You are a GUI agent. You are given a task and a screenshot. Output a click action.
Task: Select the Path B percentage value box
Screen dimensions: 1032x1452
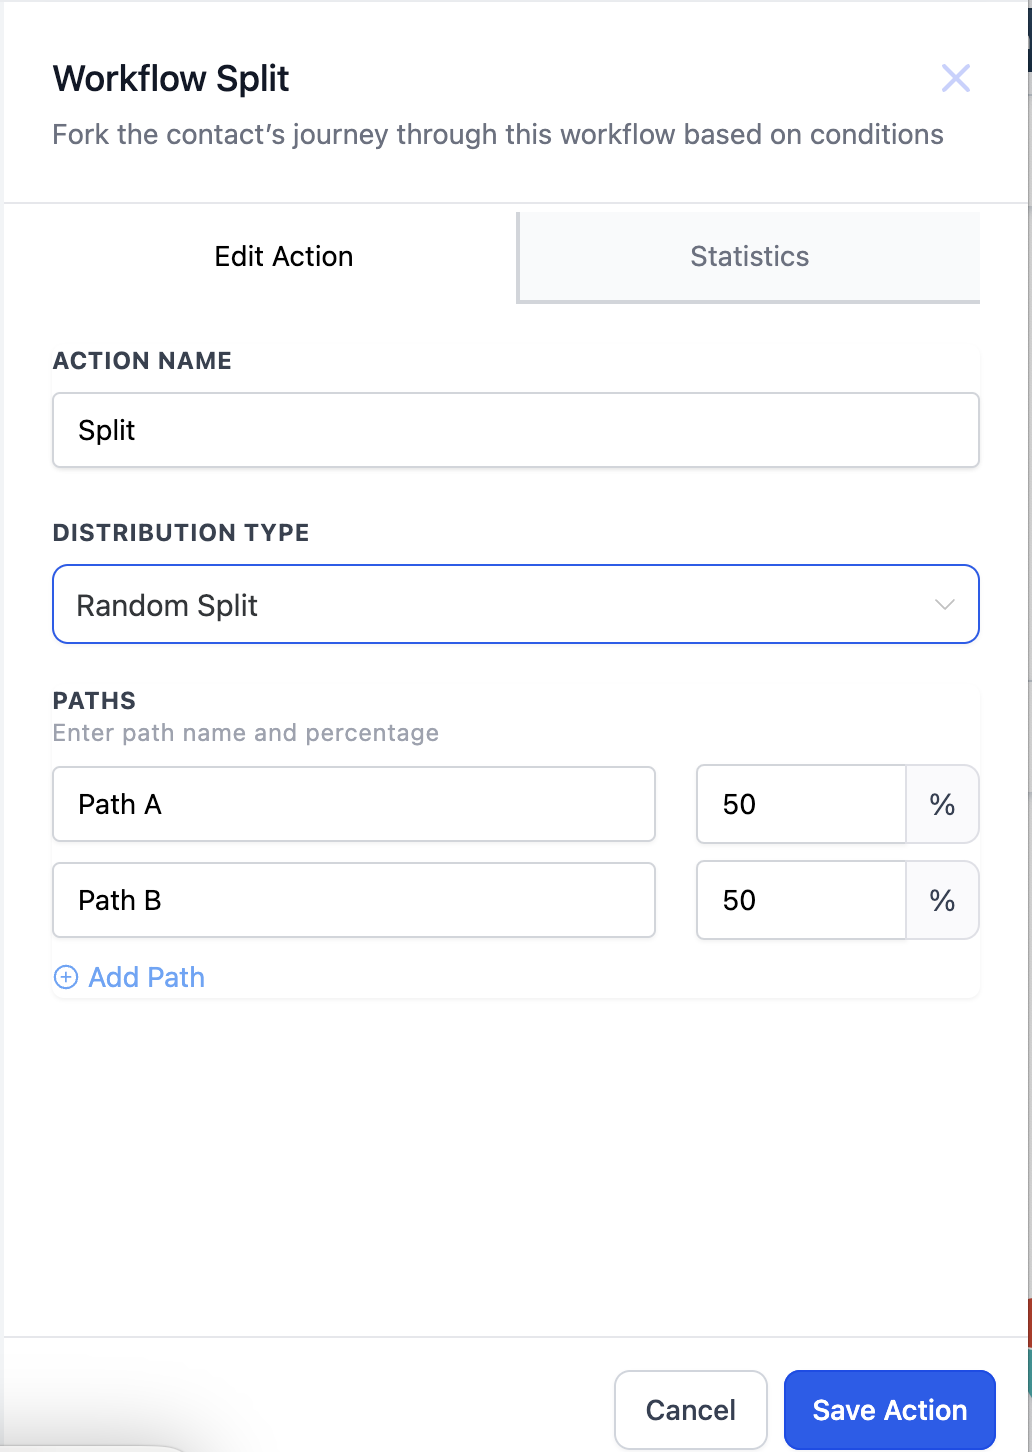click(801, 900)
